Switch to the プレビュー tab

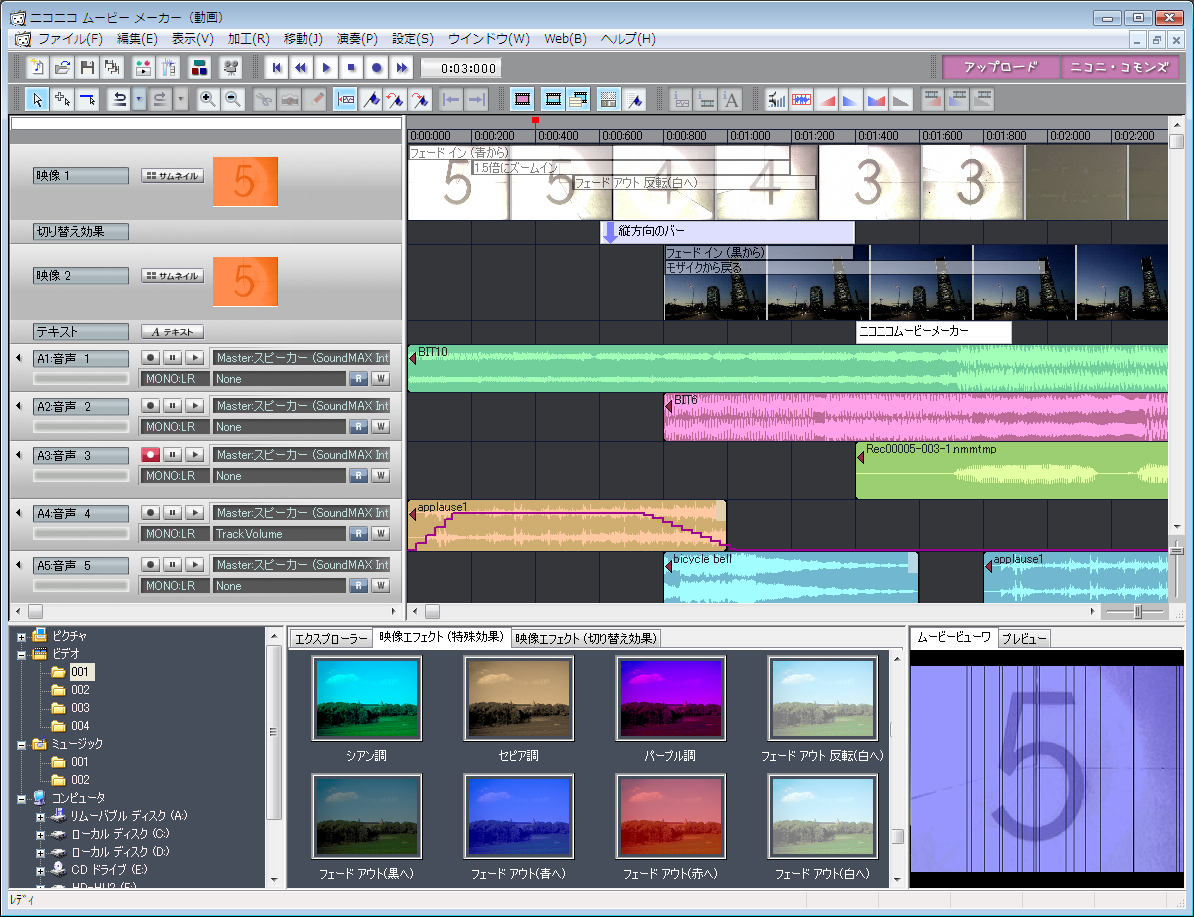(x=1023, y=638)
